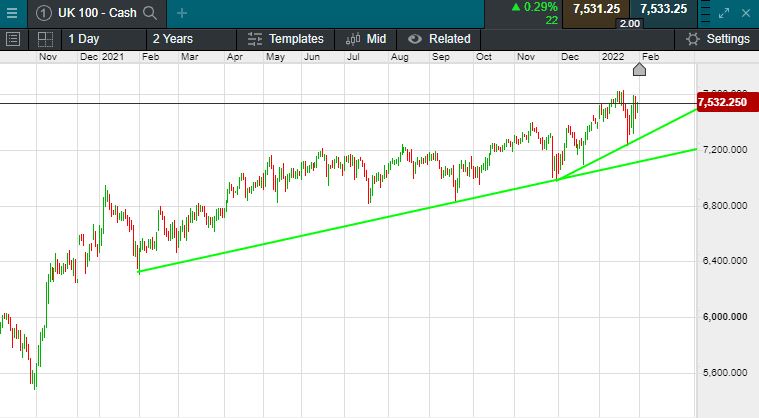
Task: Toggle the Related eye option
Action: pos(414,39)
